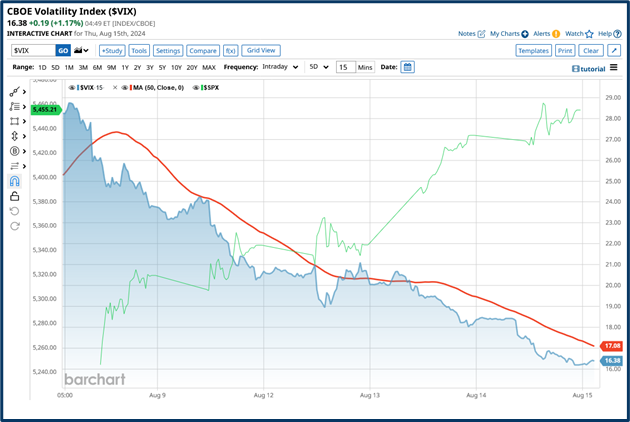Screen dimensions: 630x422
Task: Open the Tools menu button
Action: tap(139, 51)
